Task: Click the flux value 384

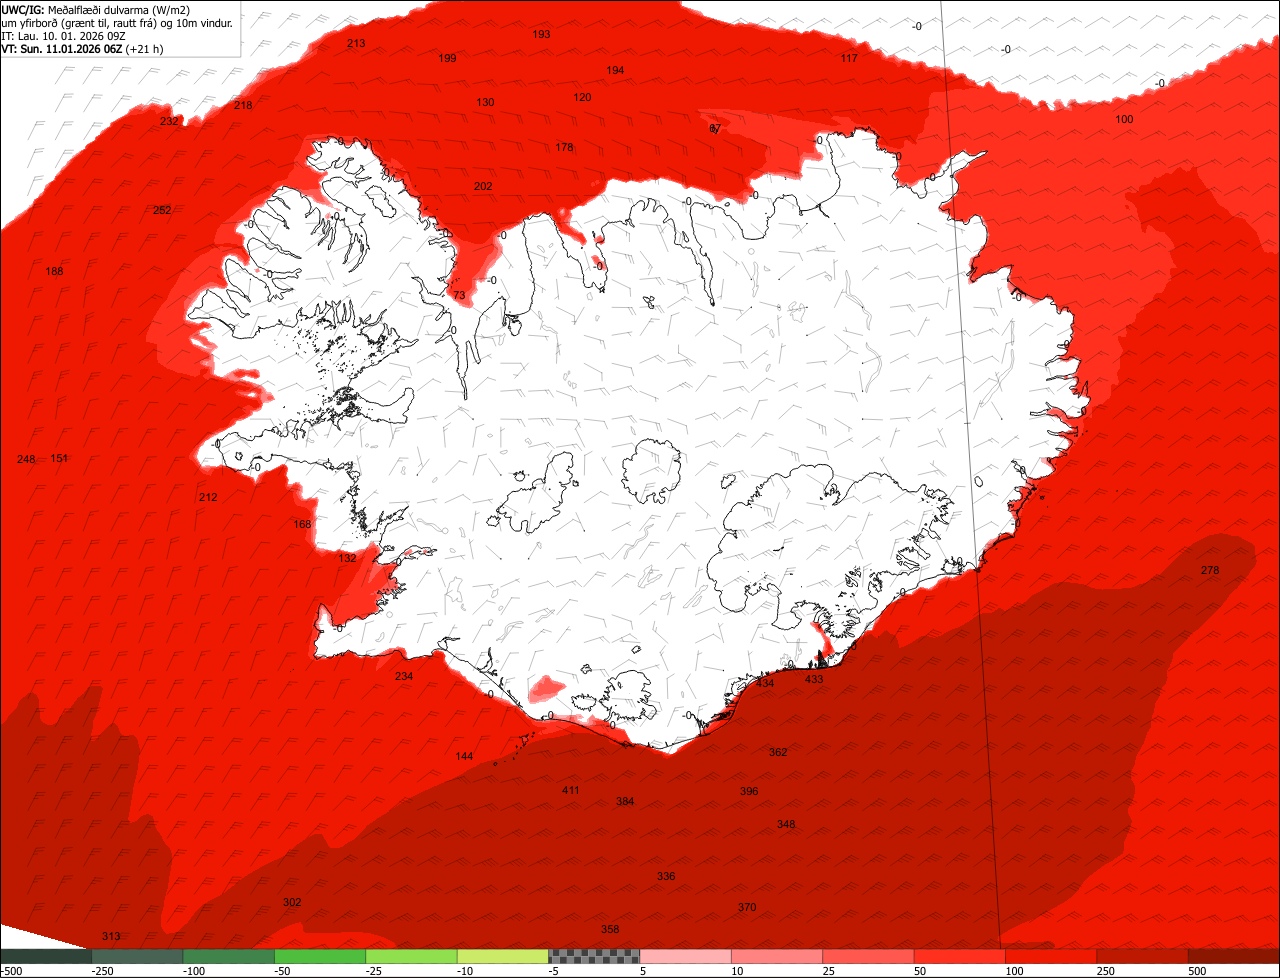Action: (x=625, y=802)
